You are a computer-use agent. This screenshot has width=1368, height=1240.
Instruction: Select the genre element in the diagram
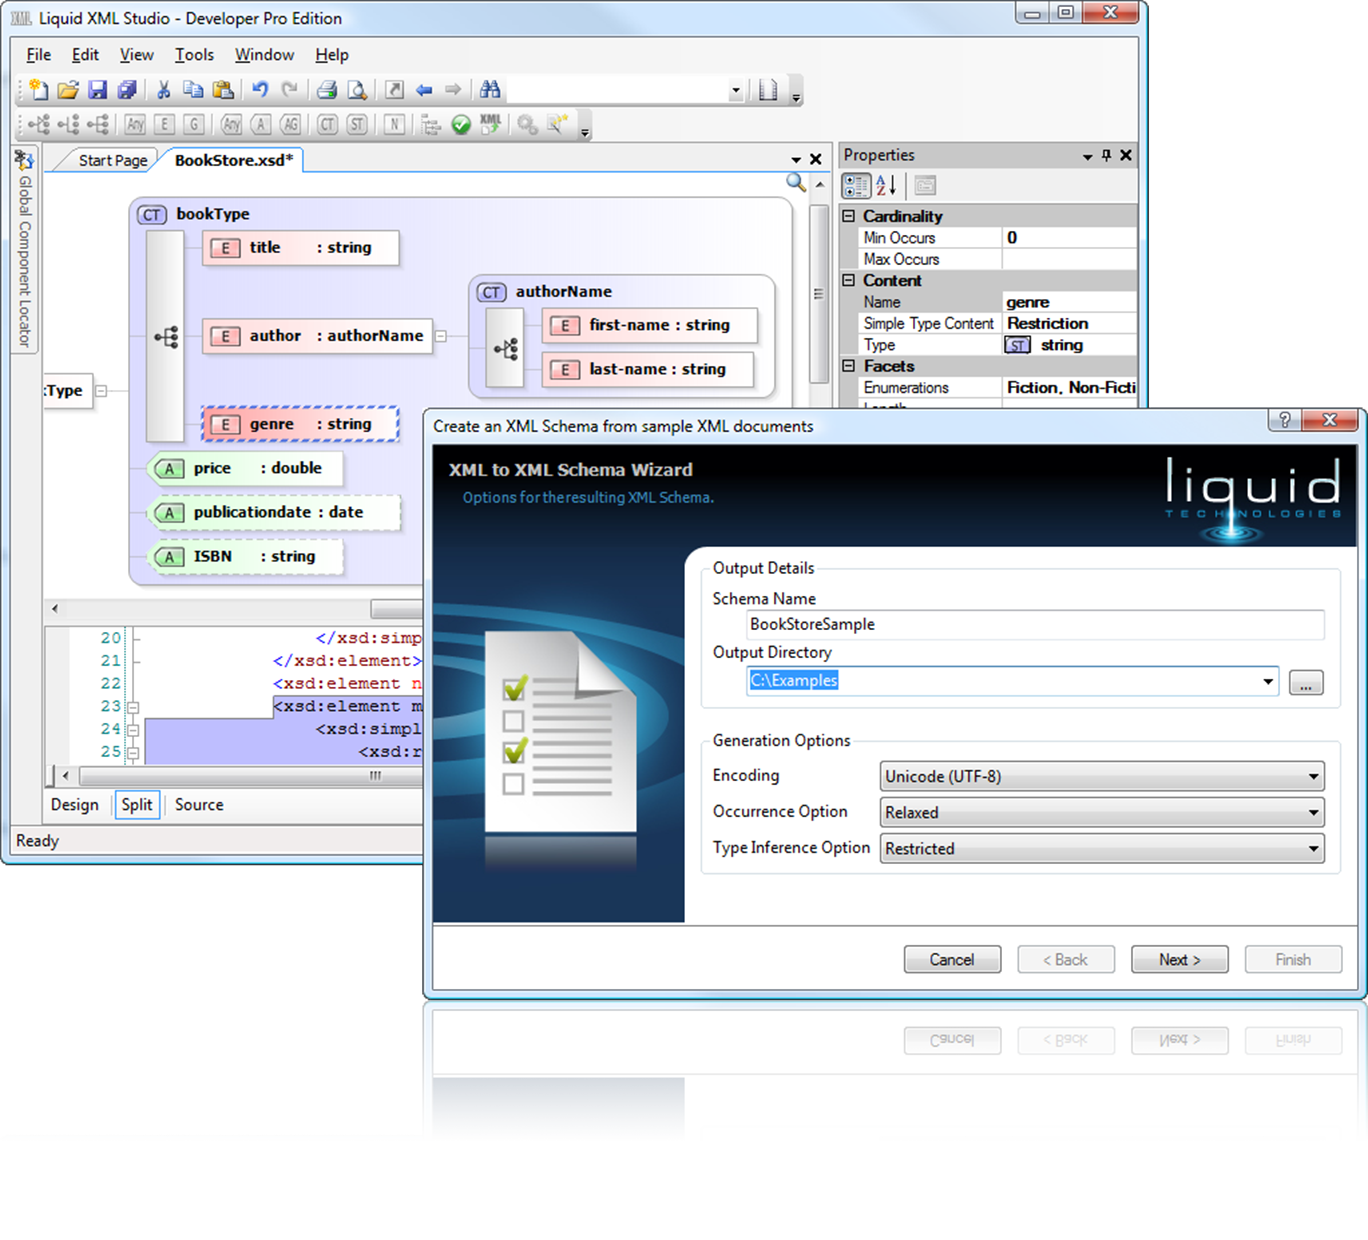(x=300, y=424)
